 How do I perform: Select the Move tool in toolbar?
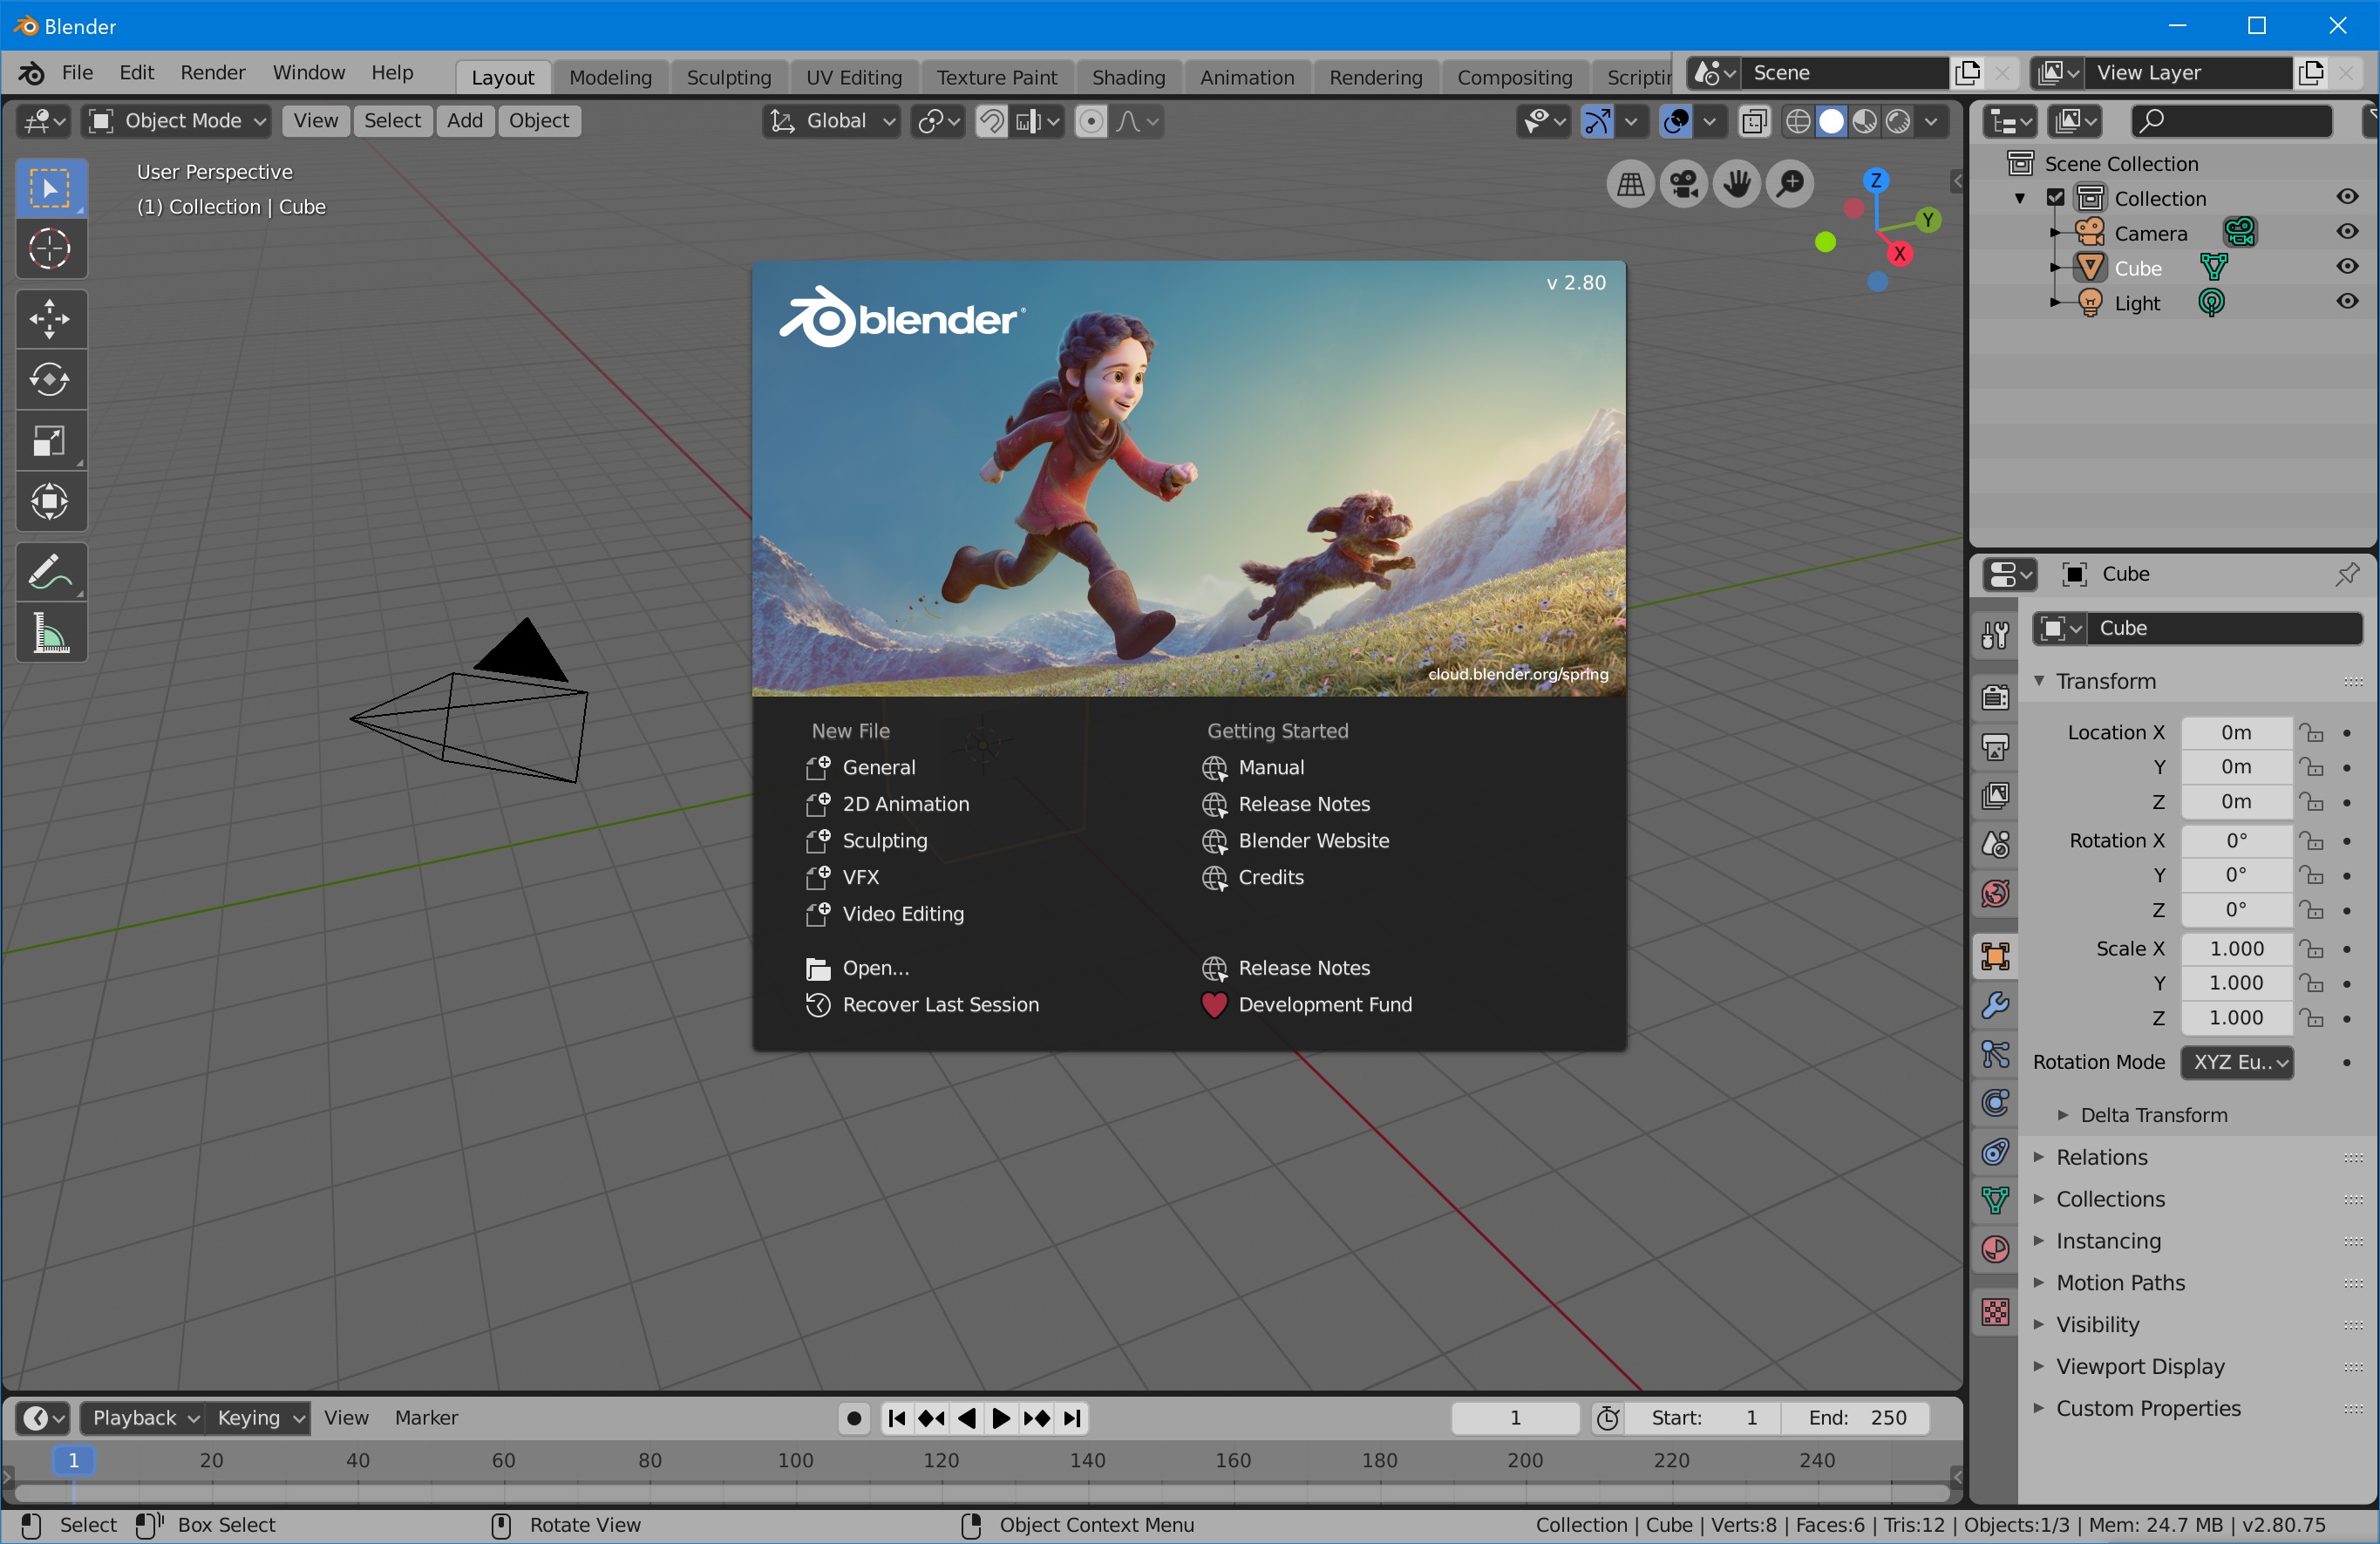click(49, 319)
